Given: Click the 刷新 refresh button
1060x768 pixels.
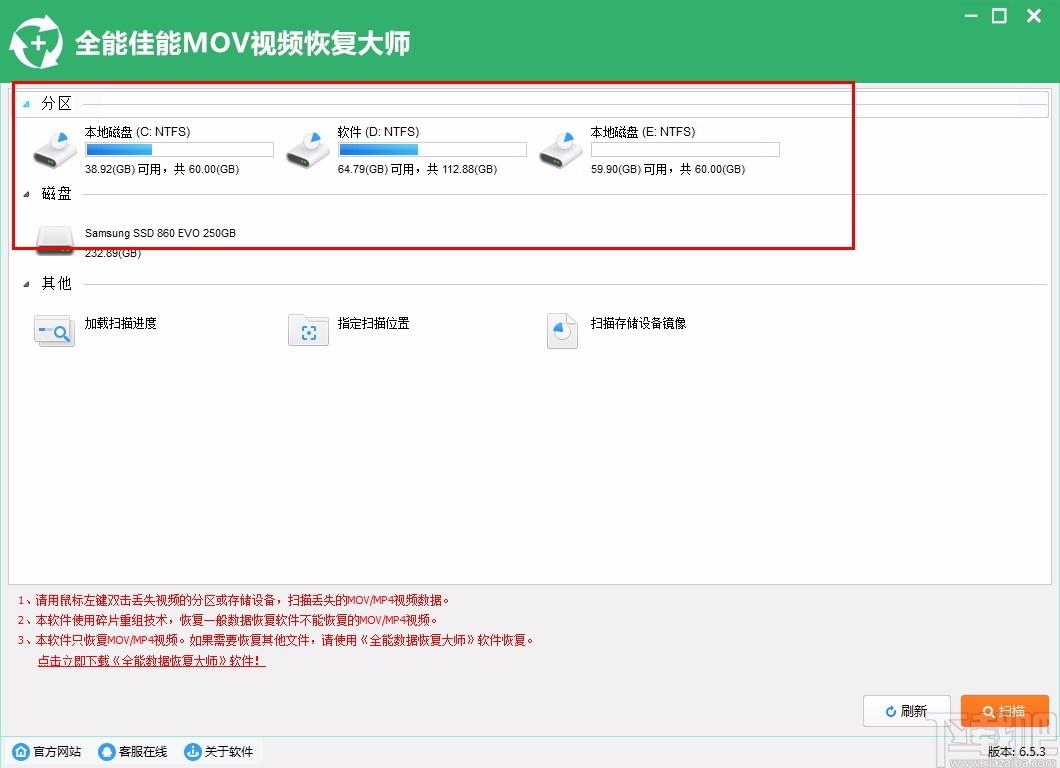Looking at the screenshot, I should tap(907, 711).
